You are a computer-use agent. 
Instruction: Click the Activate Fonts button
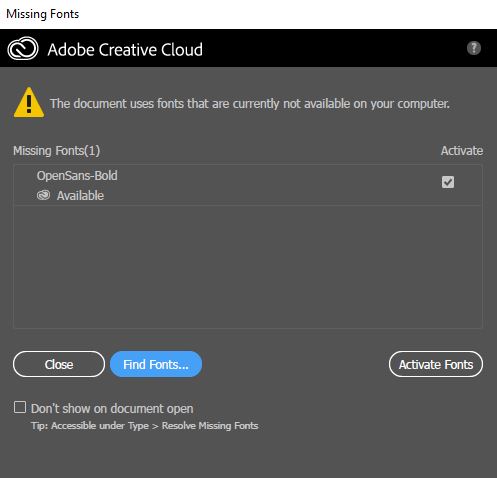[x=436, y=364]
